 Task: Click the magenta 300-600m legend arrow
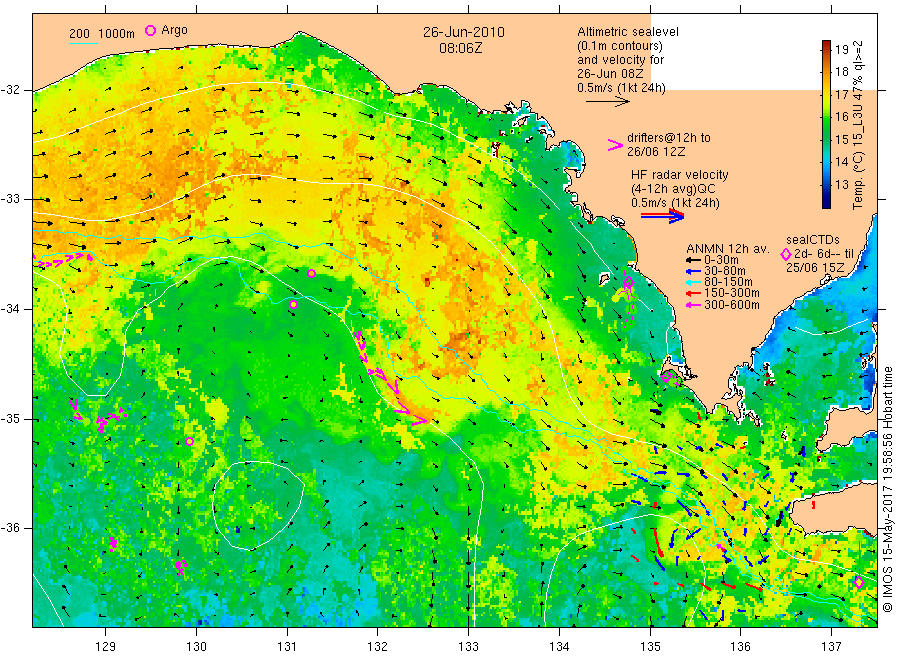click(694, 305)
